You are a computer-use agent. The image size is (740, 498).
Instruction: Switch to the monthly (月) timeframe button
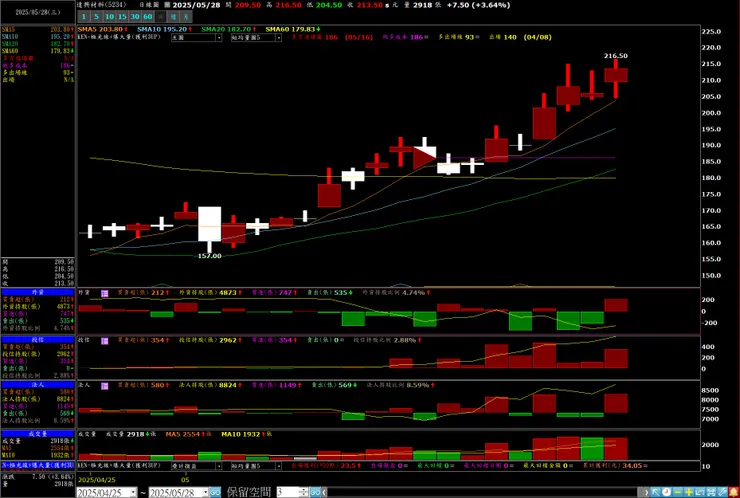click(x=186, y=17)
